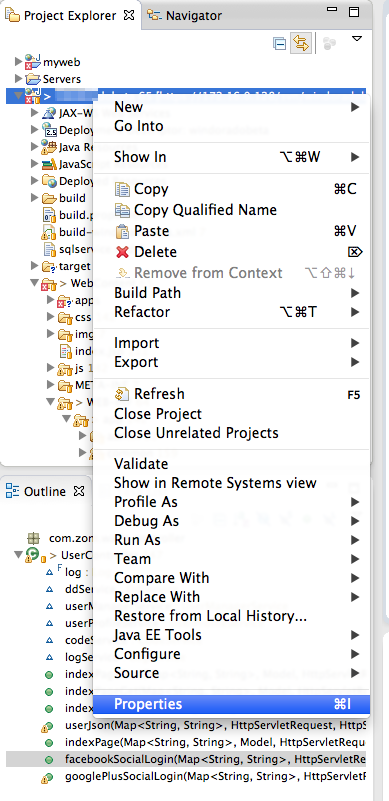
Task: Click the Copy icon in context menu
Action: (x=123, y=190)
